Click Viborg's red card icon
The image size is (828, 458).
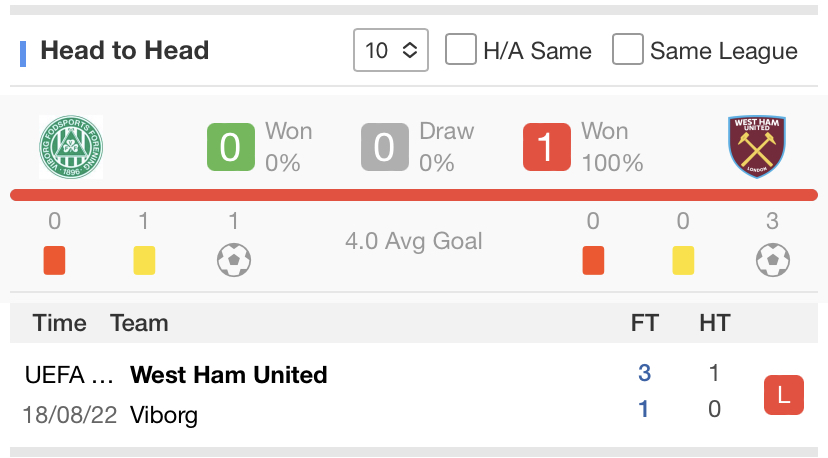coord(54,260)
